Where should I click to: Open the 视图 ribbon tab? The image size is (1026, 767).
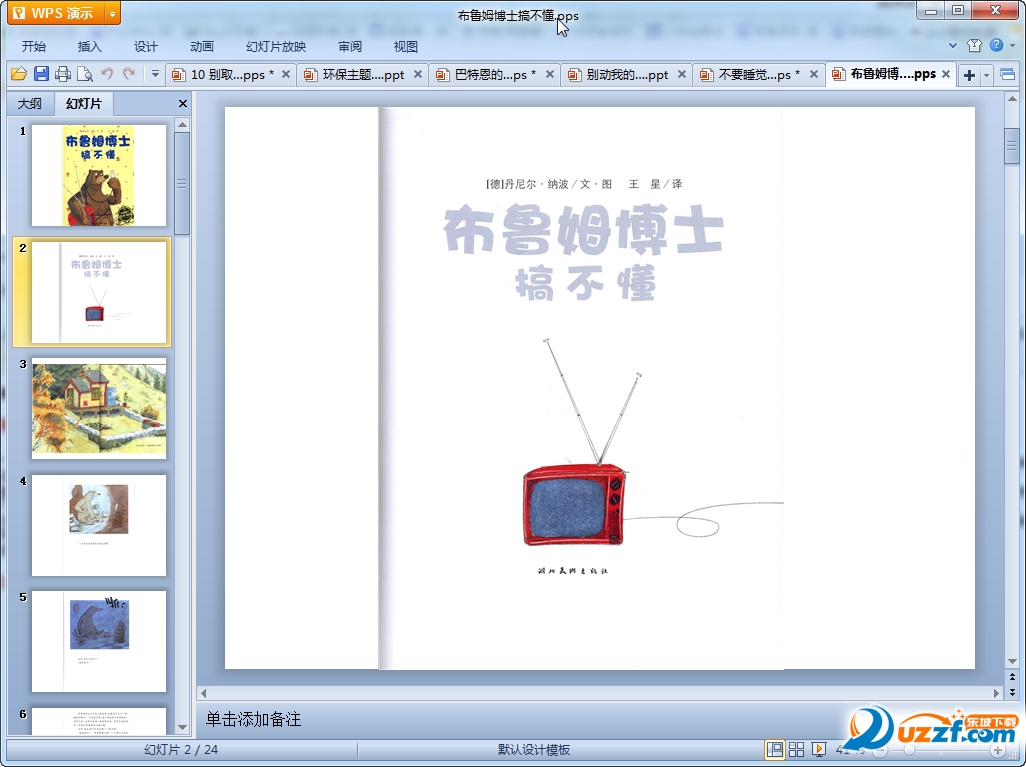pyautogui.click(x=406, y=46)
